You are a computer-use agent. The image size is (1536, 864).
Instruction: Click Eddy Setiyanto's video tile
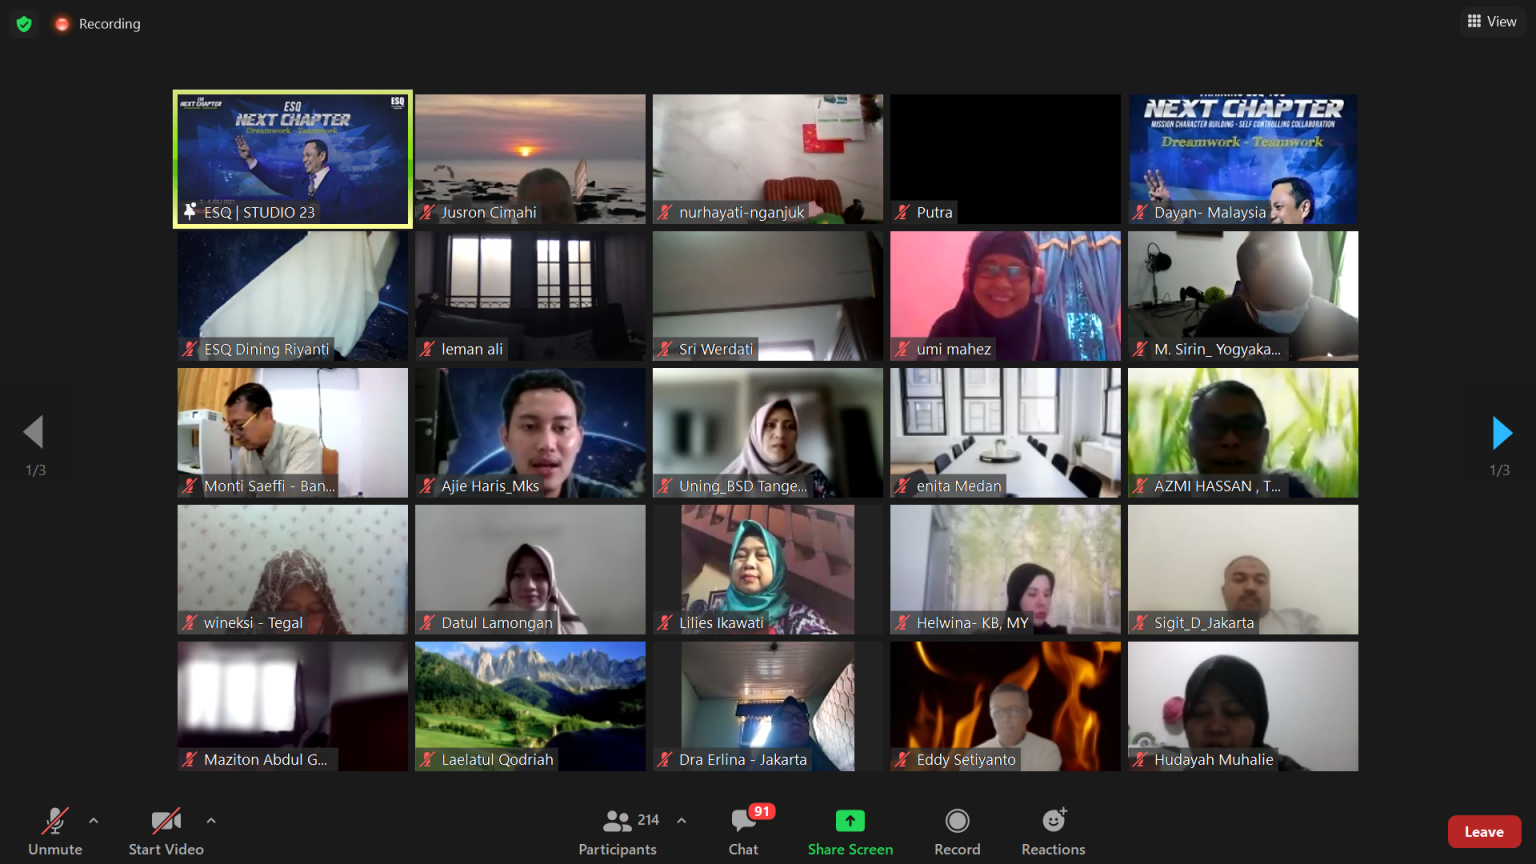(x=1005, y=705)
